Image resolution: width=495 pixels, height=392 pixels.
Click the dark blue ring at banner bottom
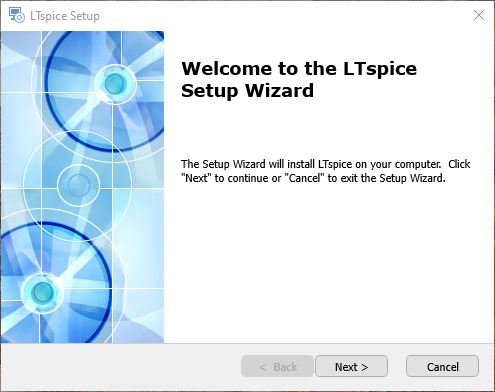tap(56, 283)
